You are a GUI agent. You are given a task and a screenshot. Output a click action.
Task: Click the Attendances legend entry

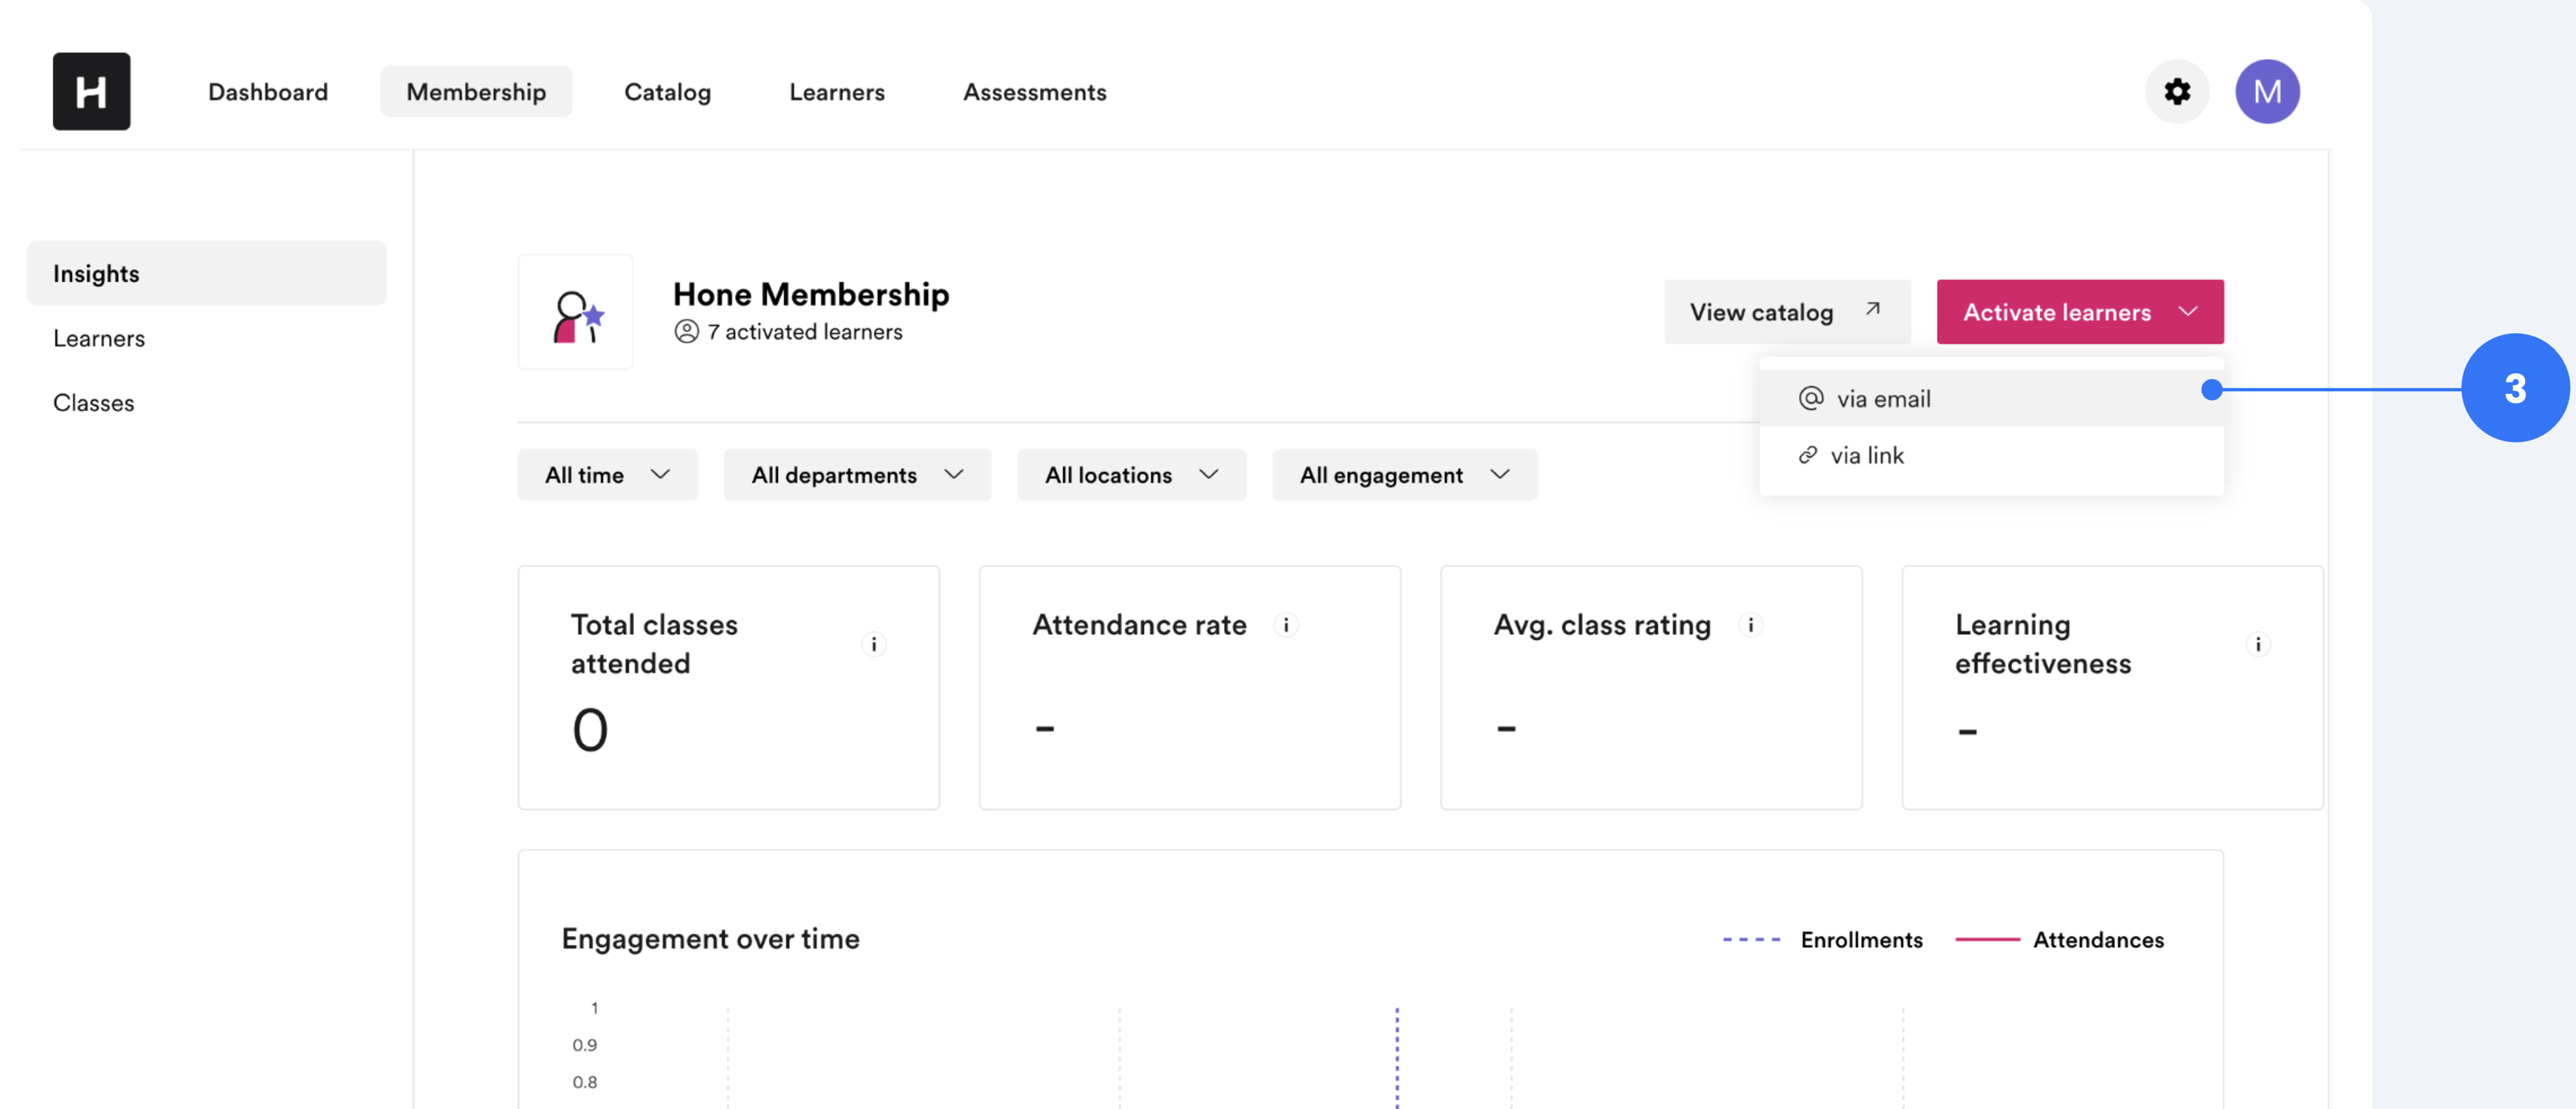tap(2059, 940)
